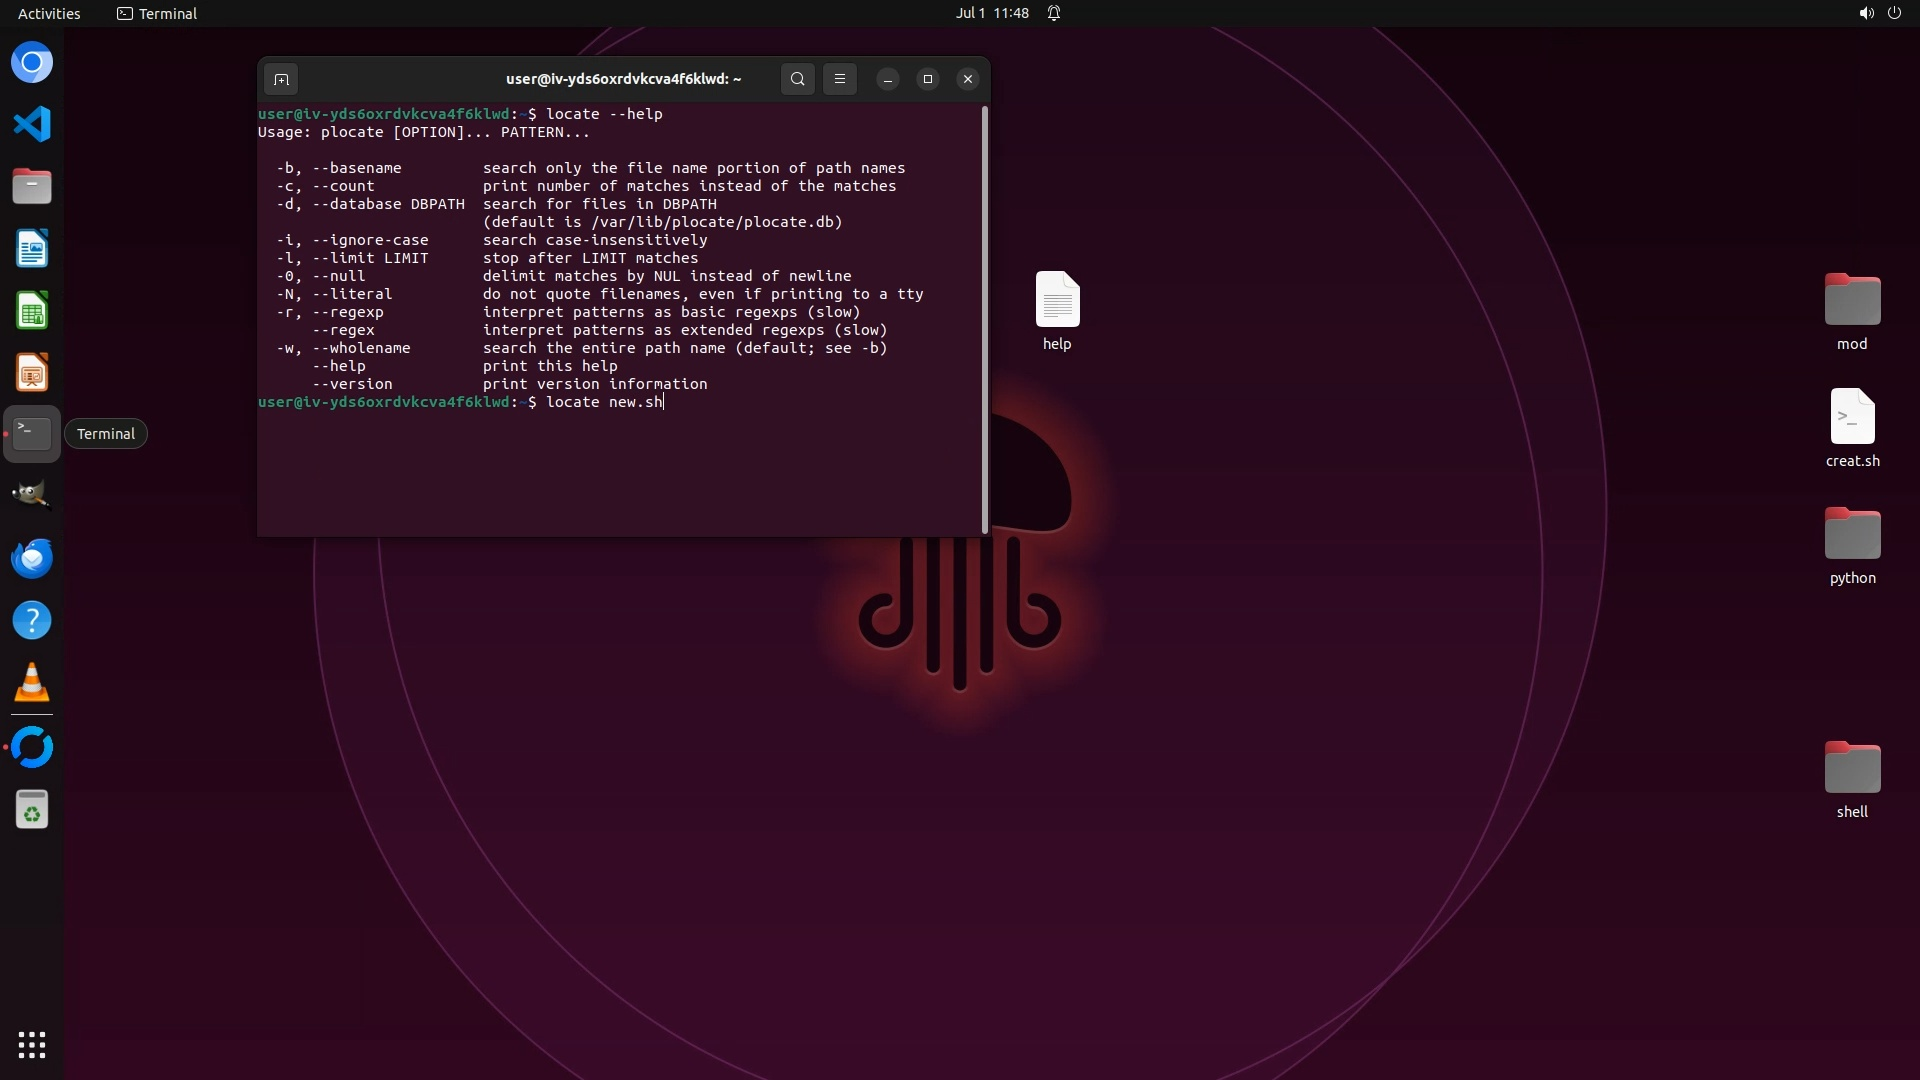
Task: Launch VLC media player
Action: [x=32, y=683]
